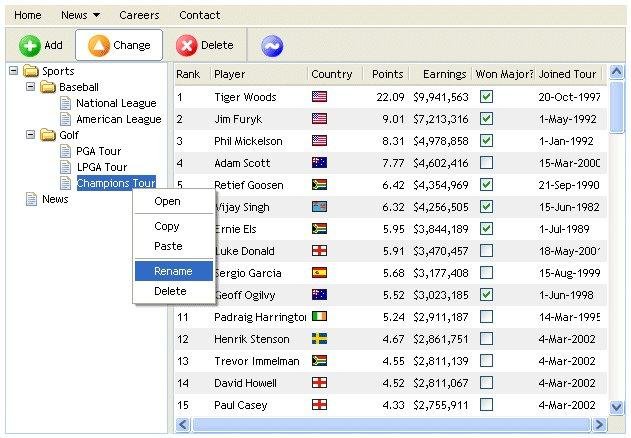Click the News document icon in tree
The width and height of the screenshot is (631, 438).
click(31, 199)
